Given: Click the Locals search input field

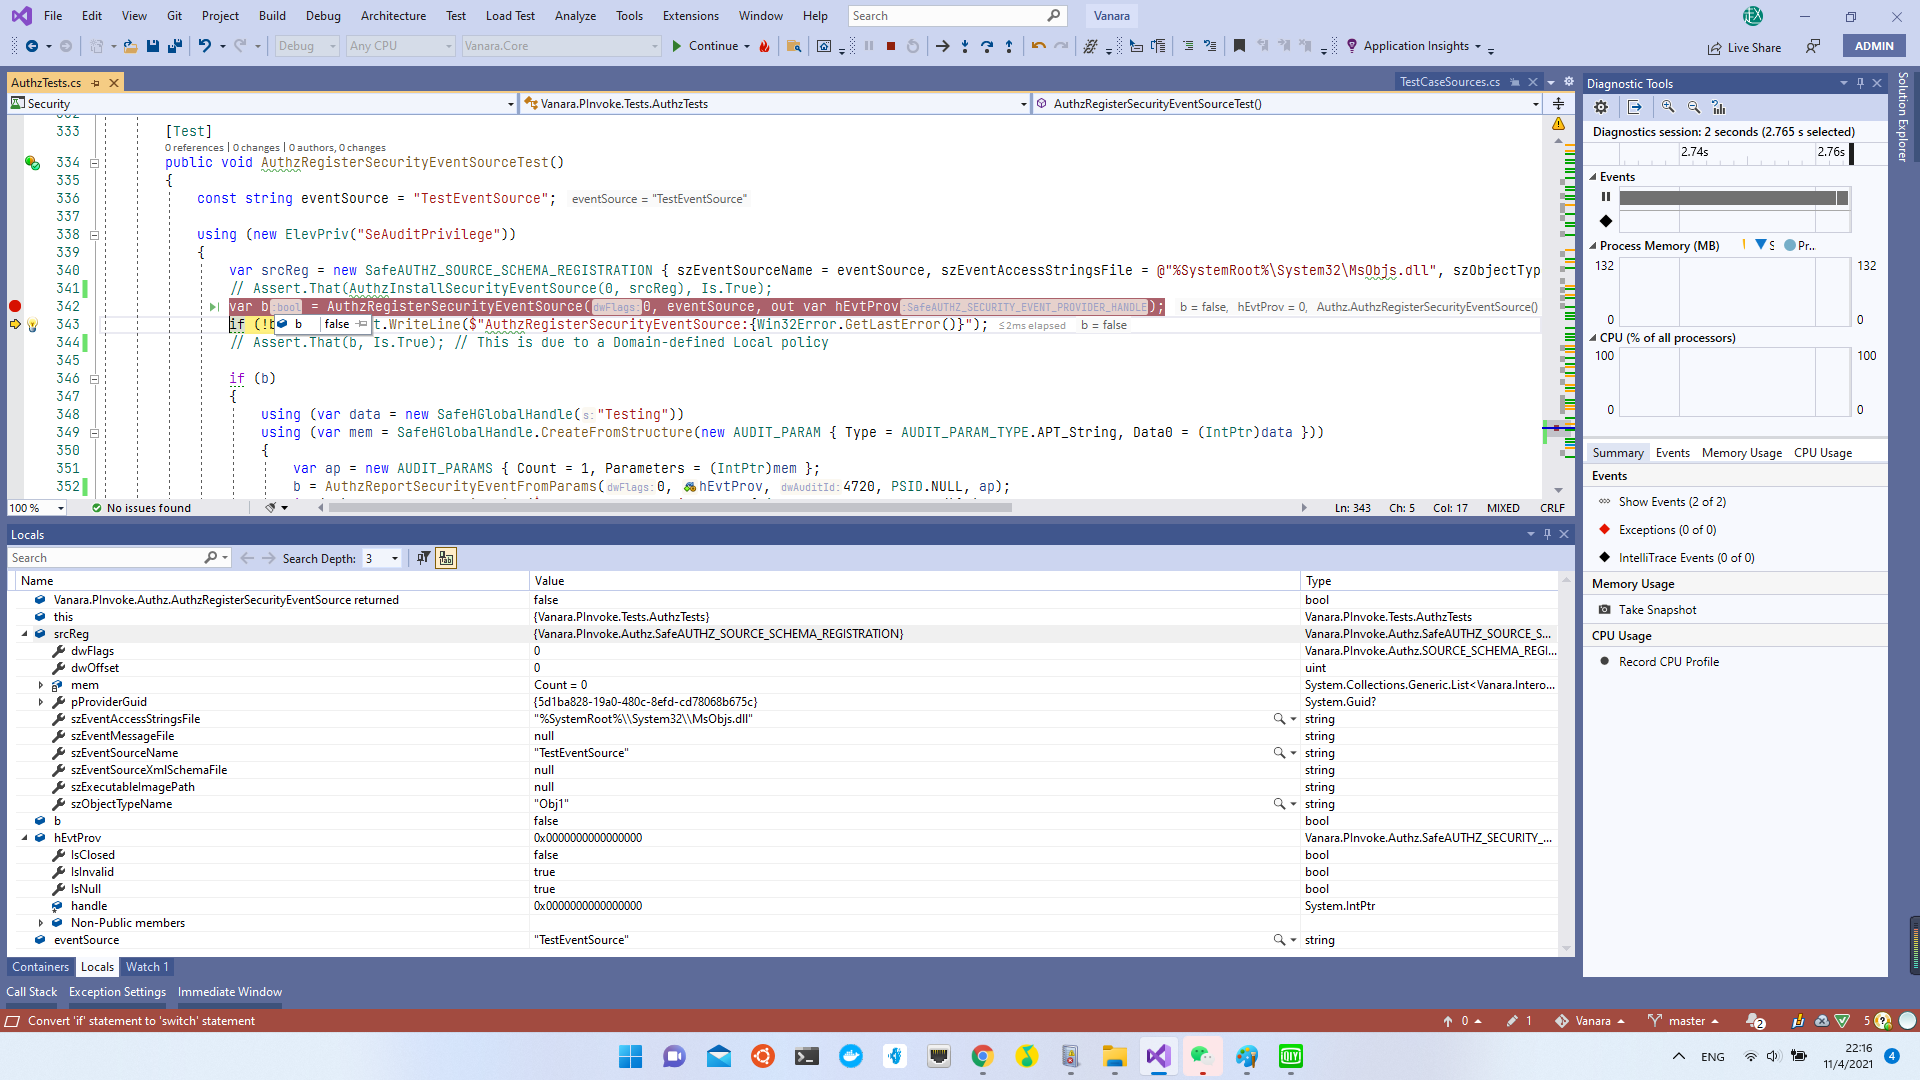Looking at the screenshot, I should click(x=105, y=558).
